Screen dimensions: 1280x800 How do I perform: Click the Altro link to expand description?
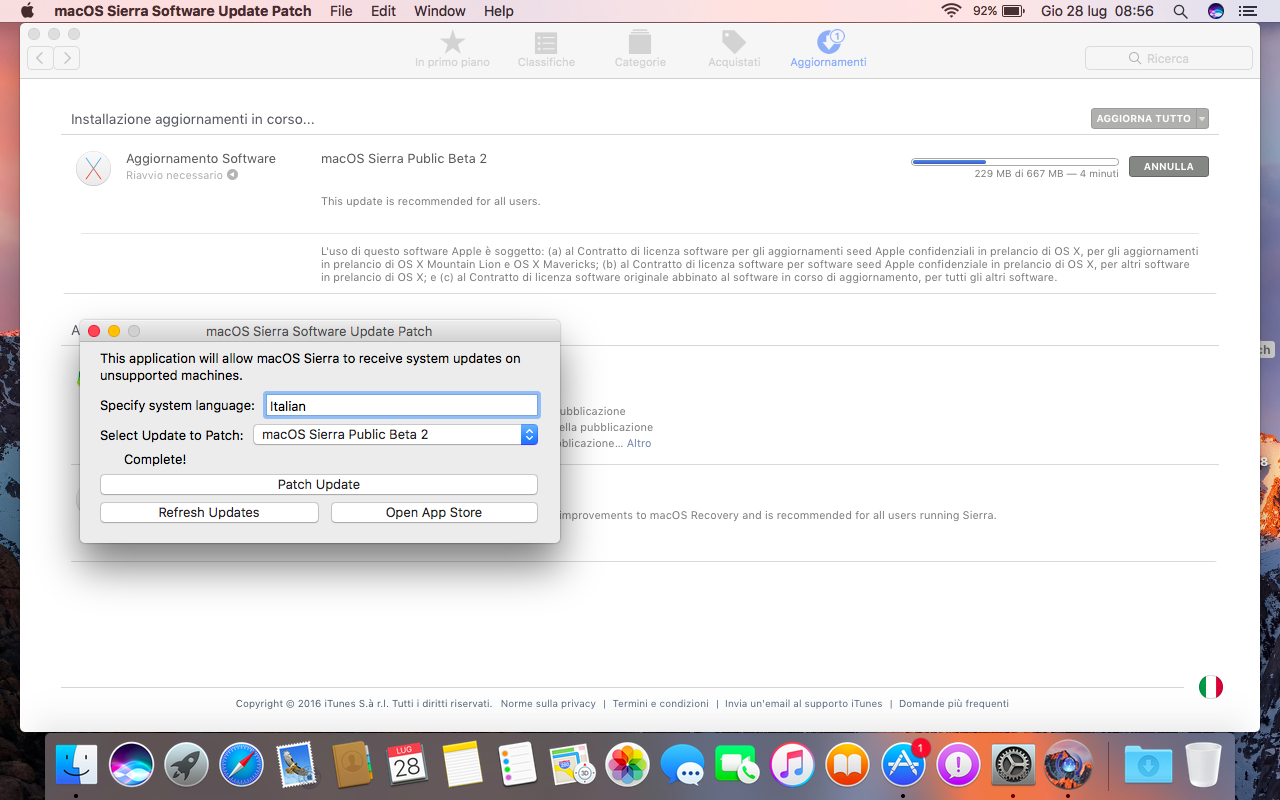639,443
